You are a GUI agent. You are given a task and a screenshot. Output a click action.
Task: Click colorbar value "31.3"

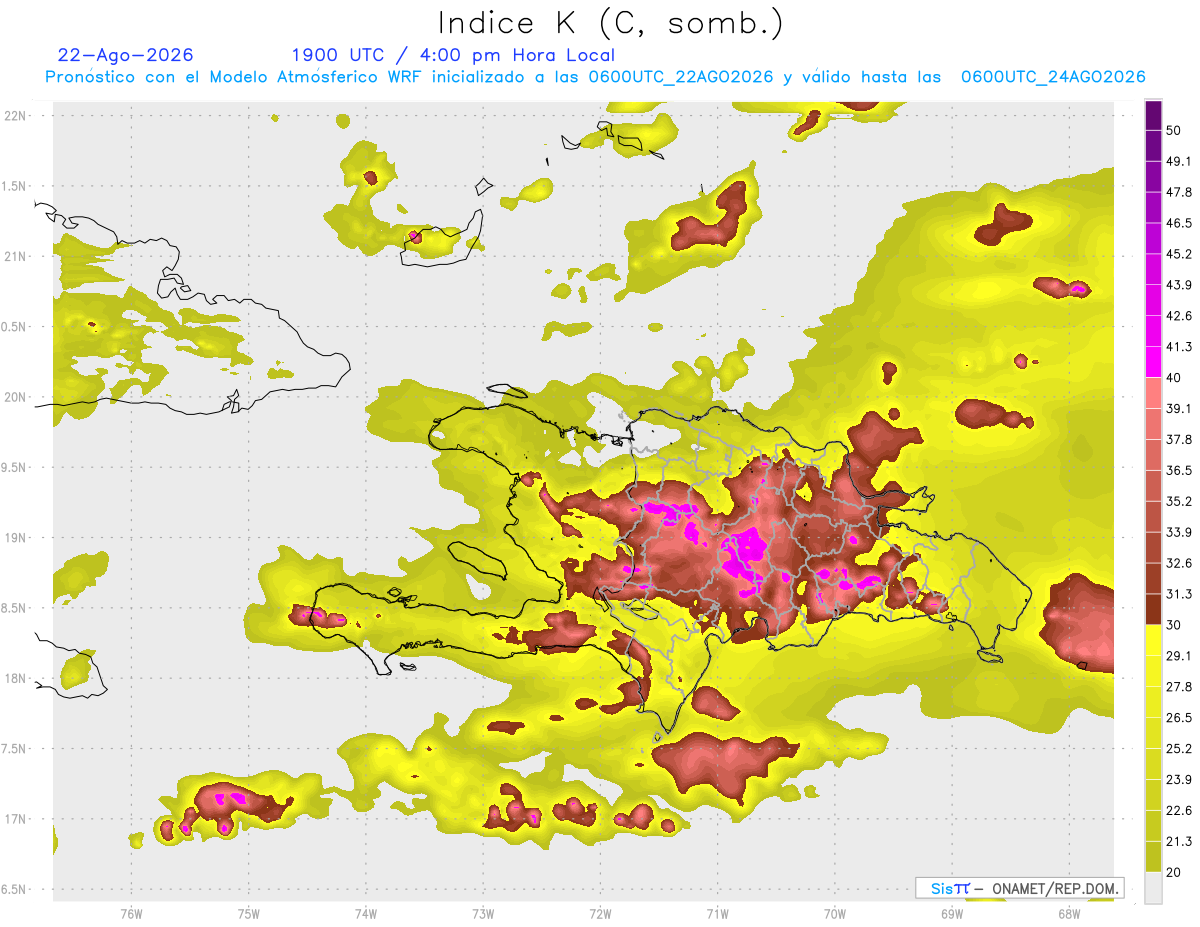pyautogui.click(x=1179, y=594)
